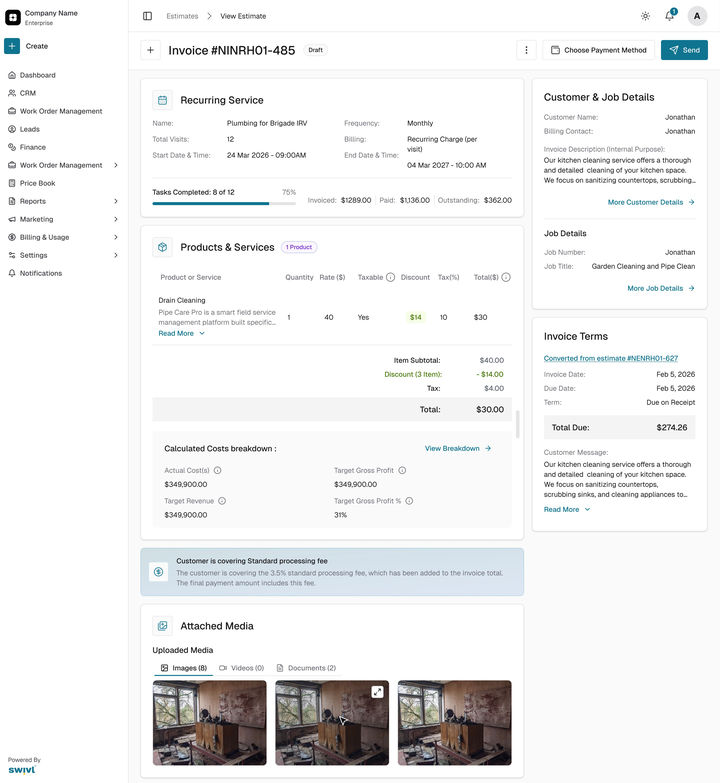Go back to Estimates breadcrumb
The image size is (720, 783).
click(182, 16)
